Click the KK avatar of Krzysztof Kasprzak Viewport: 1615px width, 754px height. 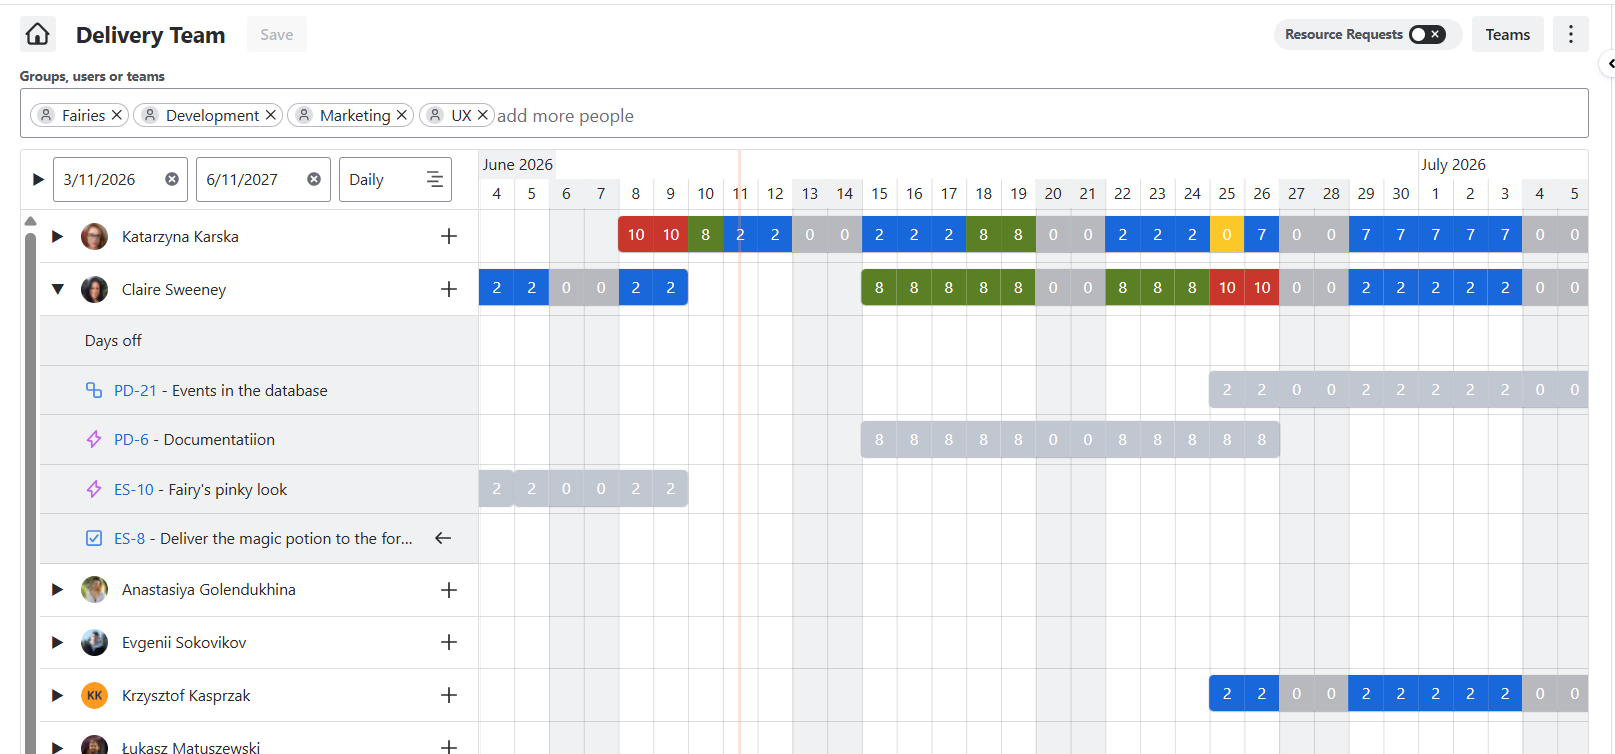94,695
